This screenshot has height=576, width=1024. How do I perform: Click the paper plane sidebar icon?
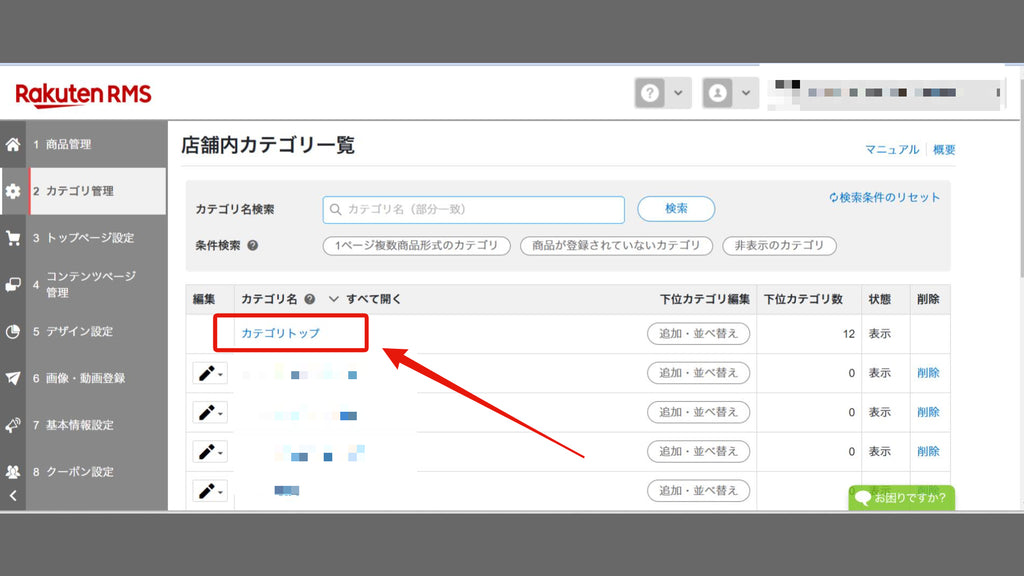13,378
